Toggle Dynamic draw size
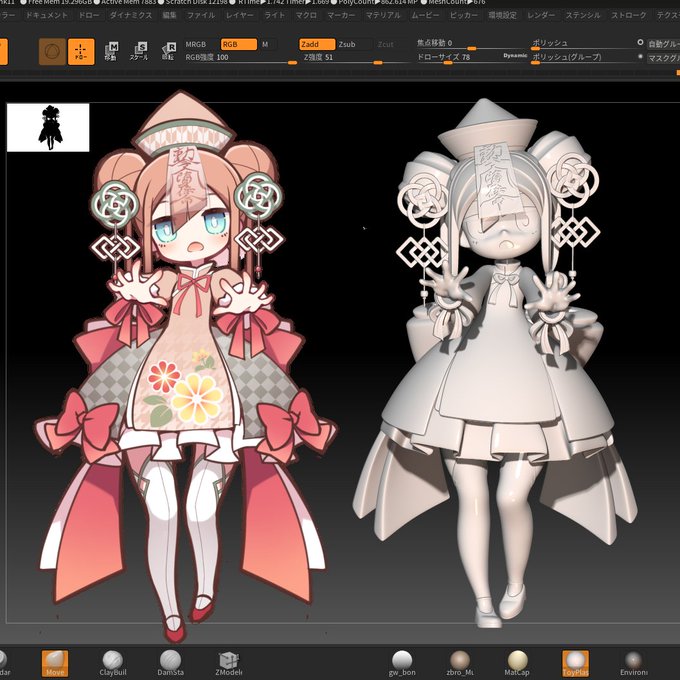 [x=515, y=56]
